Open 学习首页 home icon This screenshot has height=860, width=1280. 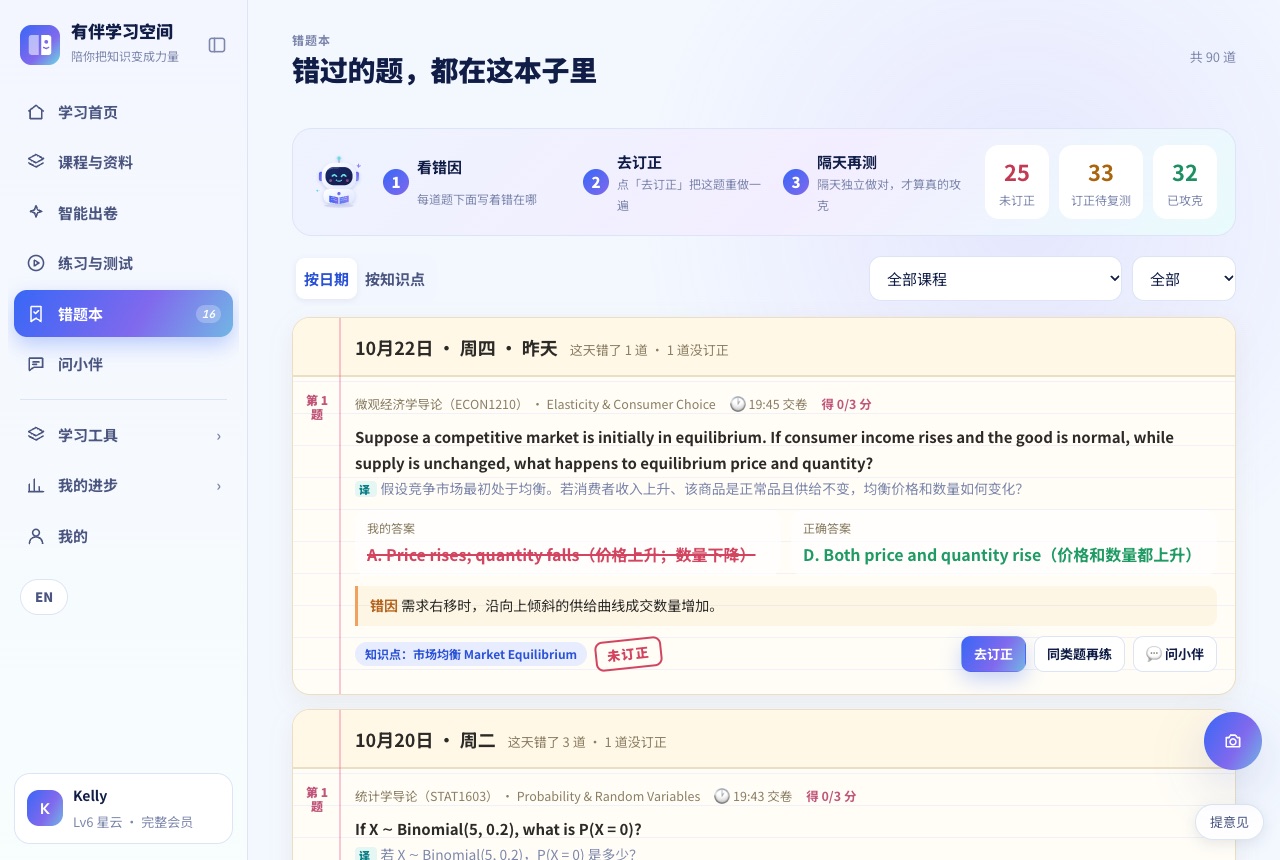(36, 112)
